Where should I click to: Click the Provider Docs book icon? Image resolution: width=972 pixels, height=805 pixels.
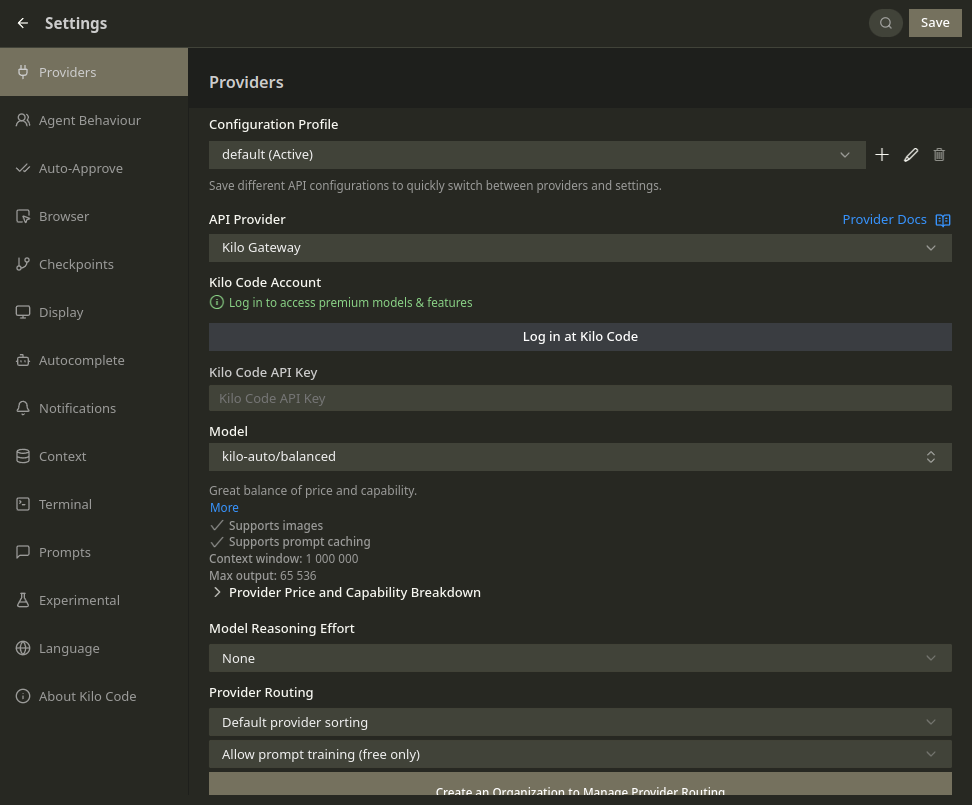943,220
